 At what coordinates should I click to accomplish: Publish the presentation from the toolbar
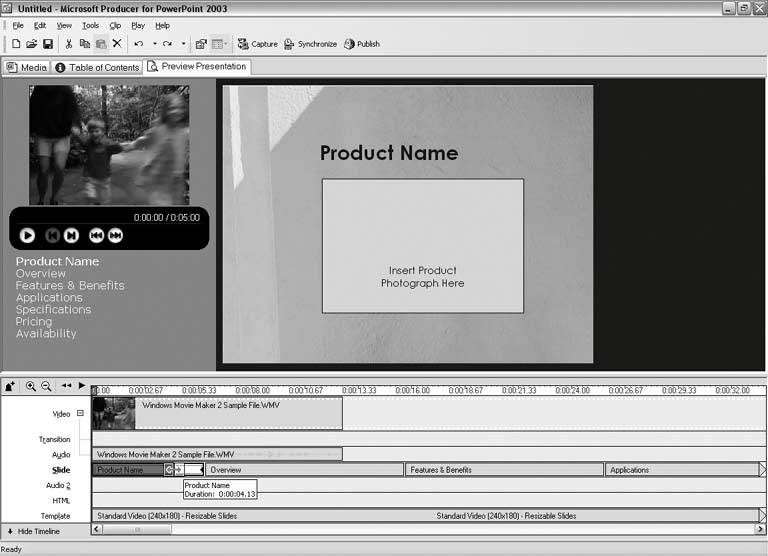click(361, 44)
